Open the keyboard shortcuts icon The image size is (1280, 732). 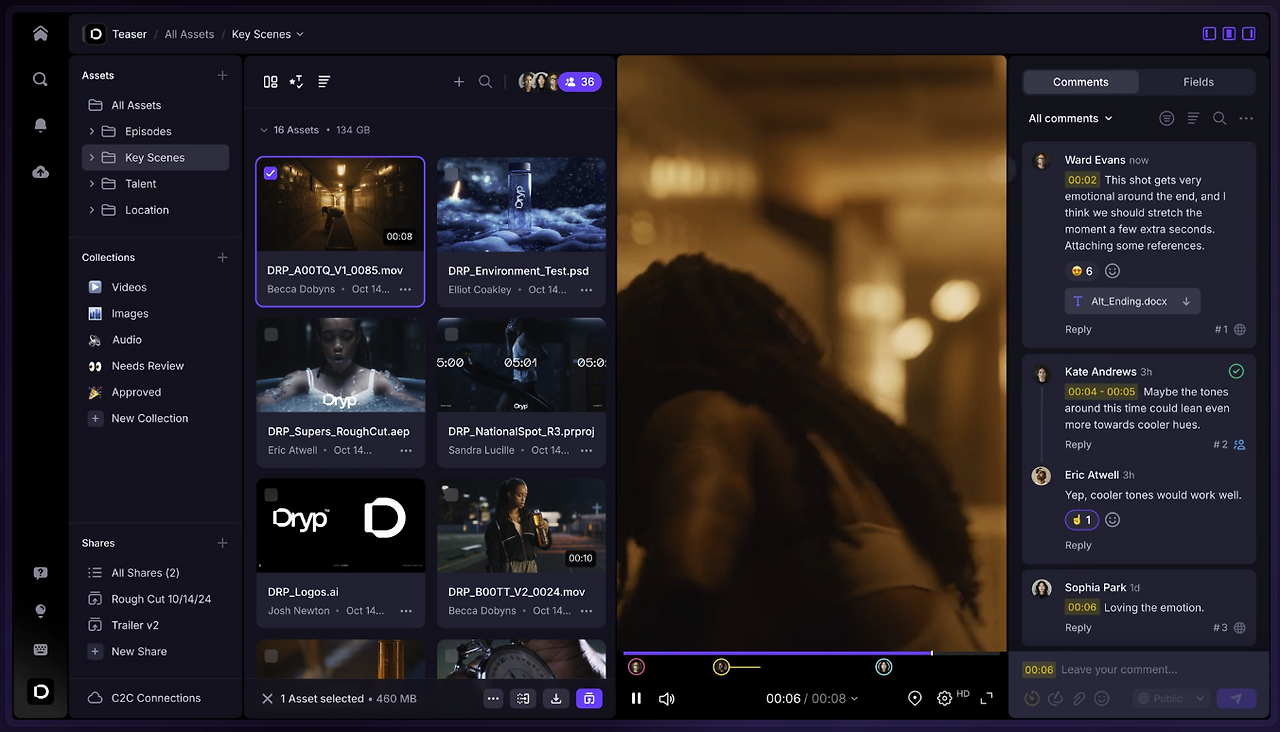pos(40,649)
